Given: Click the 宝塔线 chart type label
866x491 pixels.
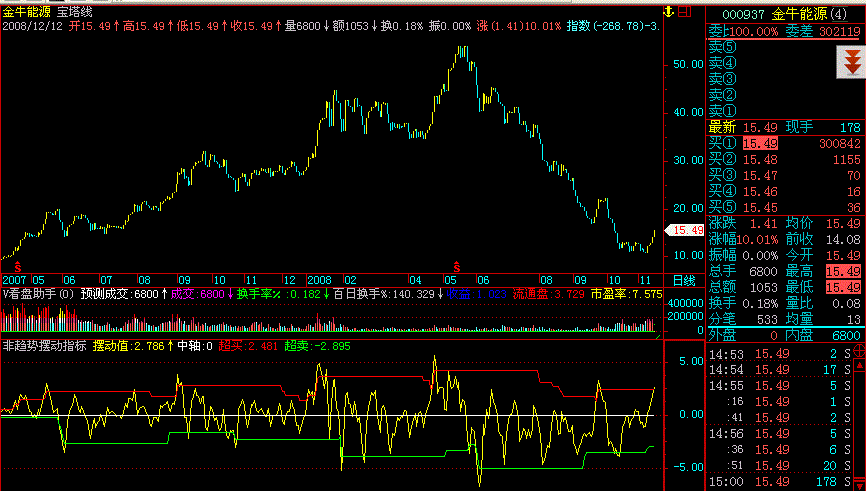Looking at the screenshot, I should click(75, 12).
